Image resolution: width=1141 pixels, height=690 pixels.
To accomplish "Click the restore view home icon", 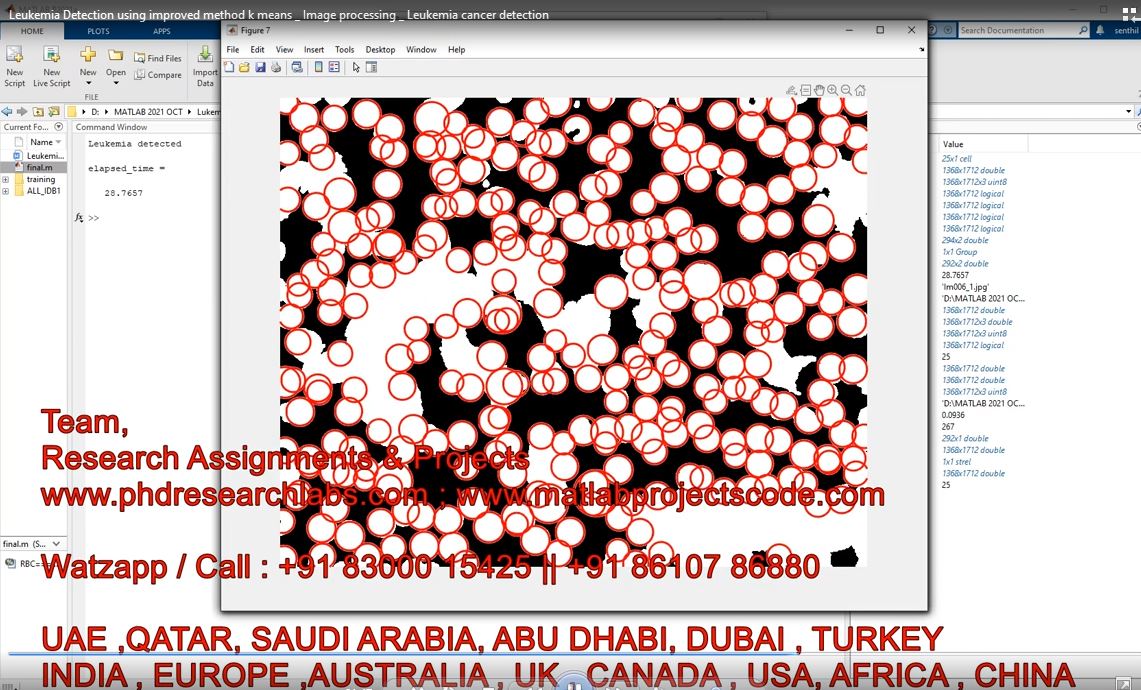I will click(x=860, y=90).
